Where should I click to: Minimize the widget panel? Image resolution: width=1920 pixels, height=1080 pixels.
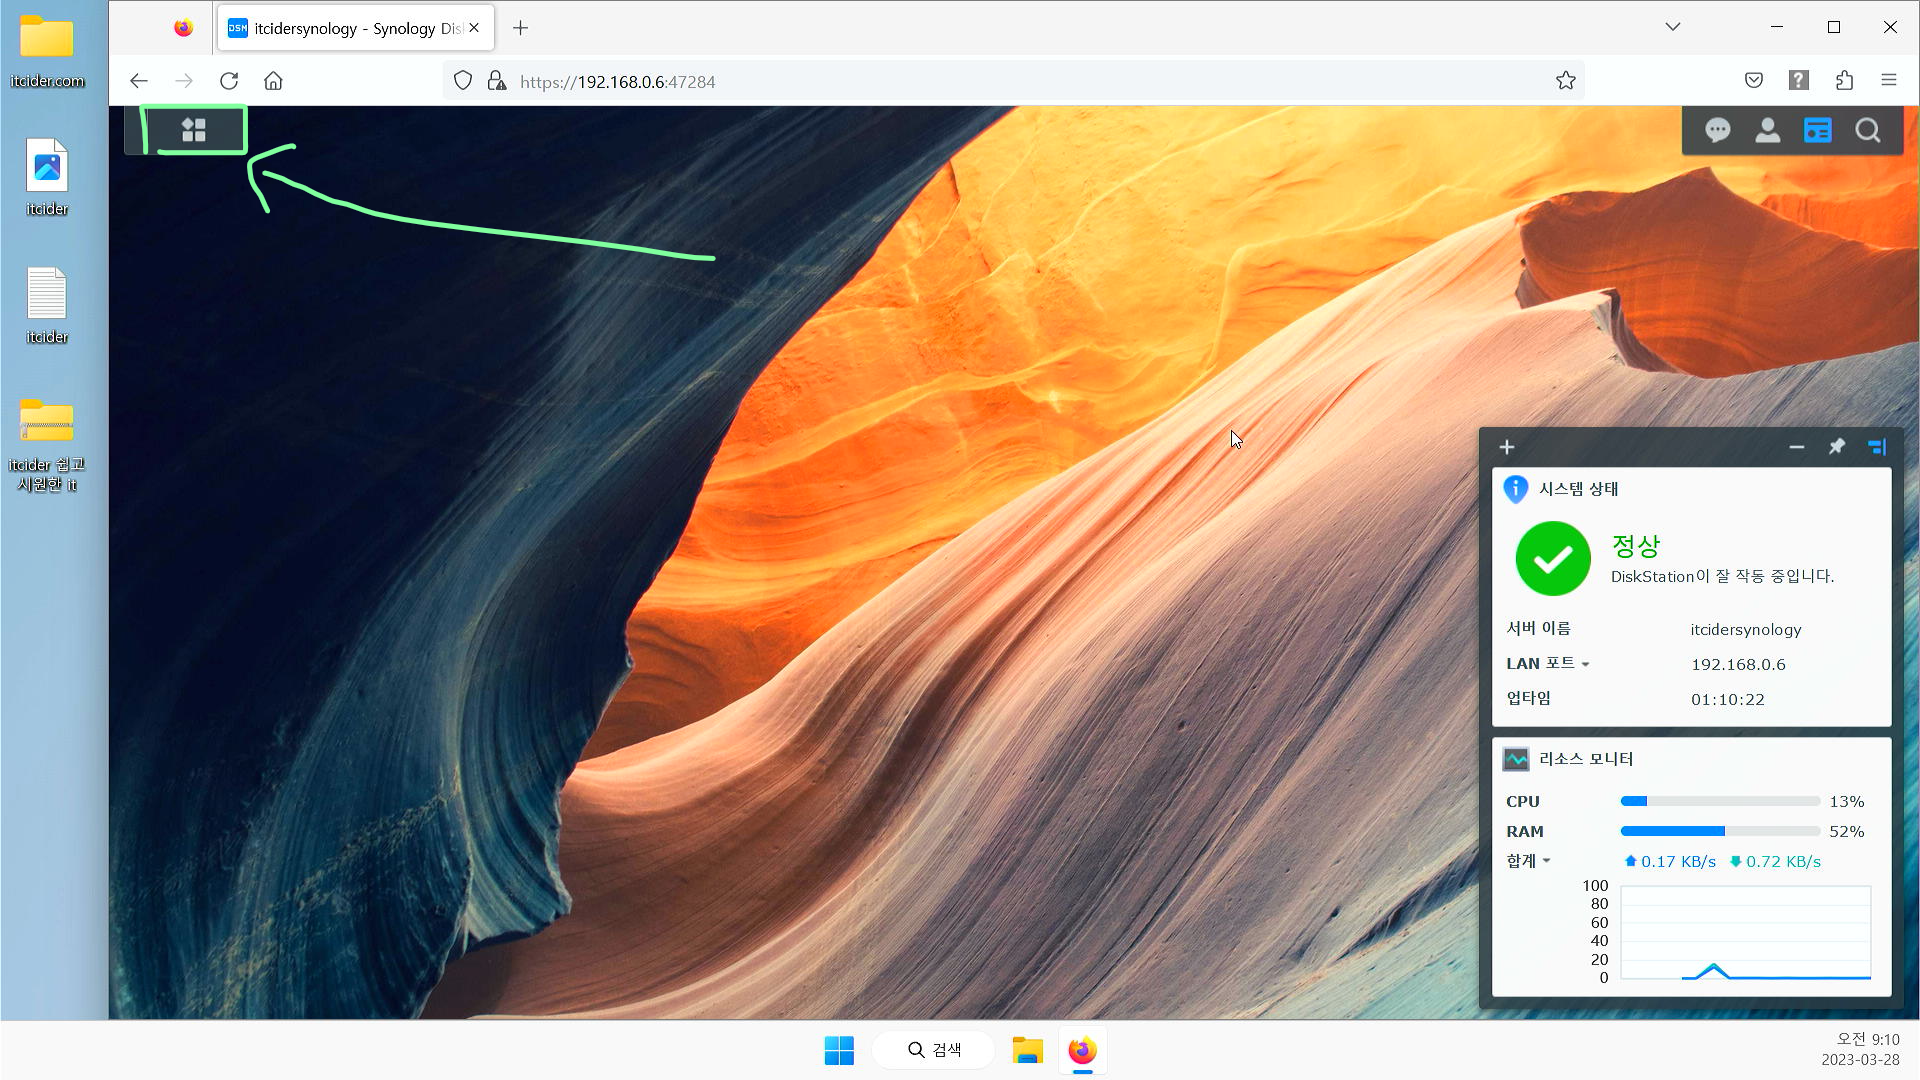coord(1796,447)
